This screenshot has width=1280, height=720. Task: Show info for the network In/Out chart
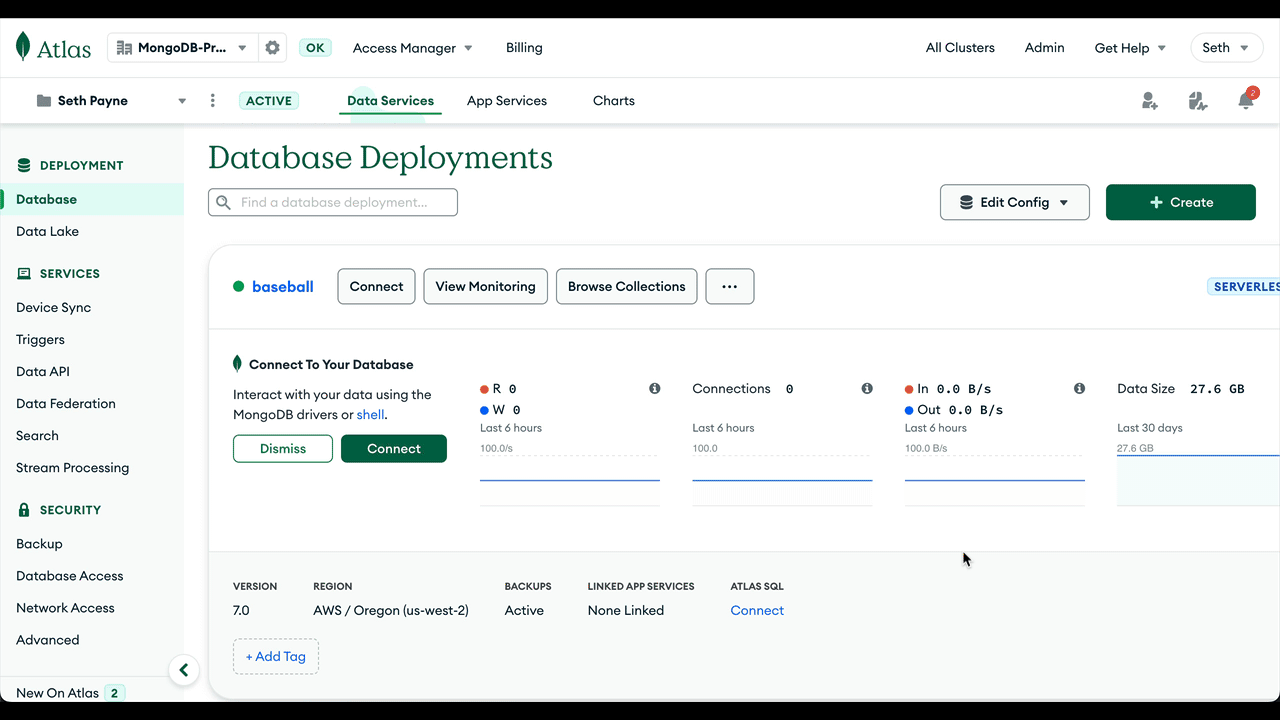pos(1079,388)
